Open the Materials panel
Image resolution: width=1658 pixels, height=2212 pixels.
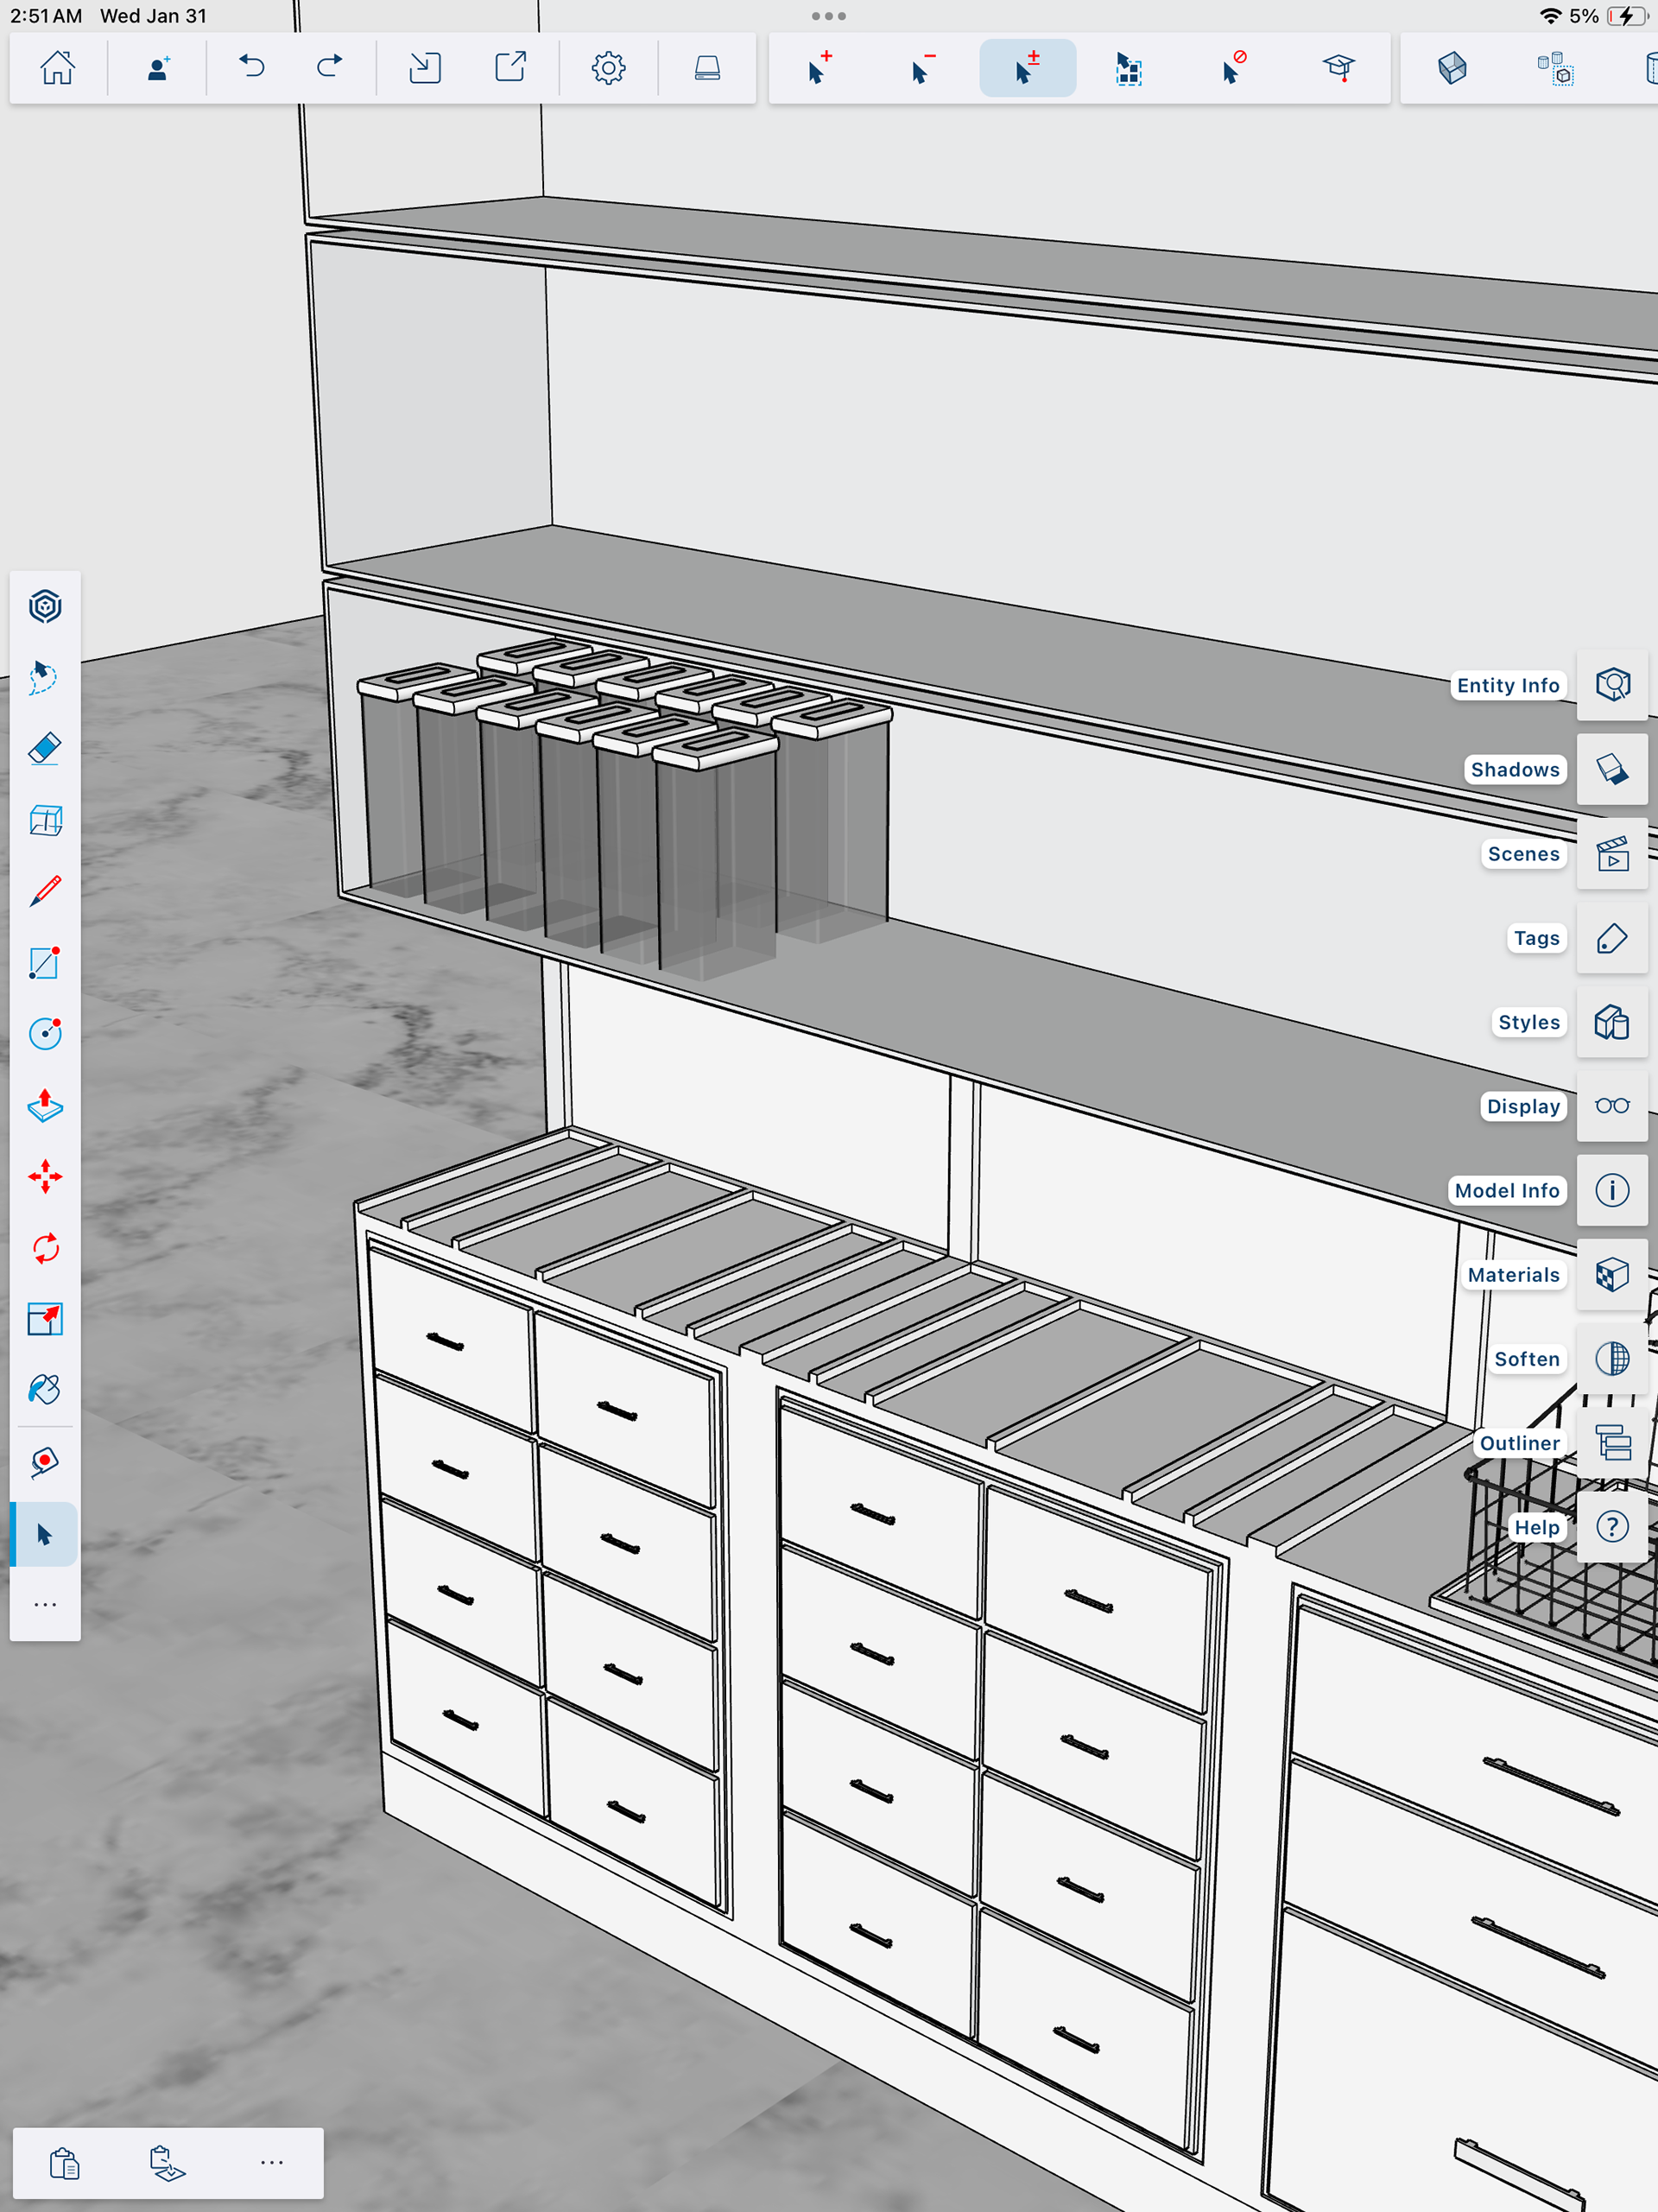point(1611,1275)
